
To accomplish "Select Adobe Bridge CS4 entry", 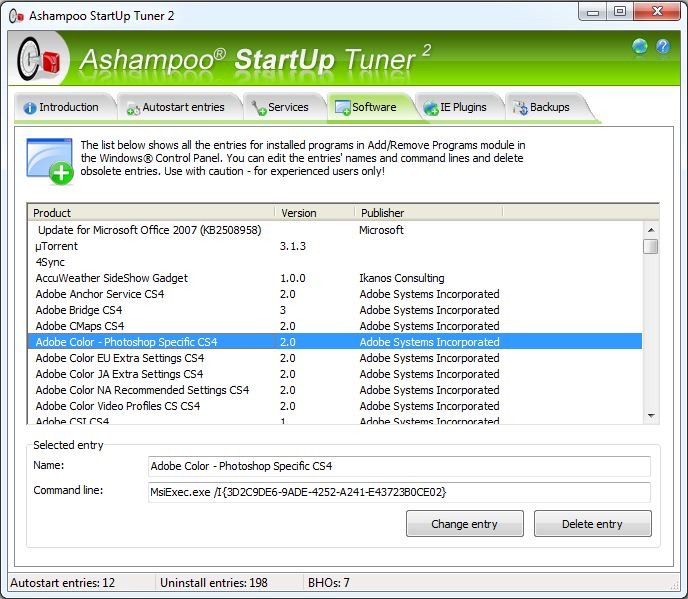I will (x=335, y=310).
